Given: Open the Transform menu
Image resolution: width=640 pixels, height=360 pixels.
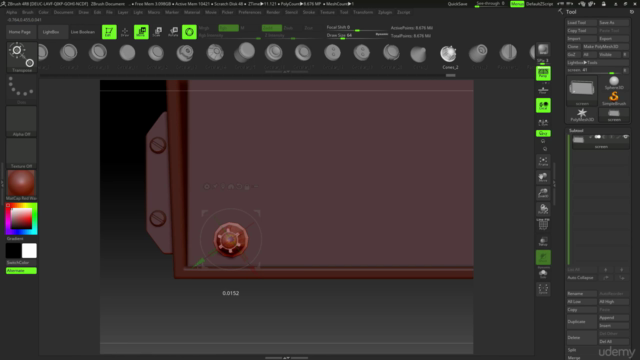Looking at the screenshot, I should 363,12.
